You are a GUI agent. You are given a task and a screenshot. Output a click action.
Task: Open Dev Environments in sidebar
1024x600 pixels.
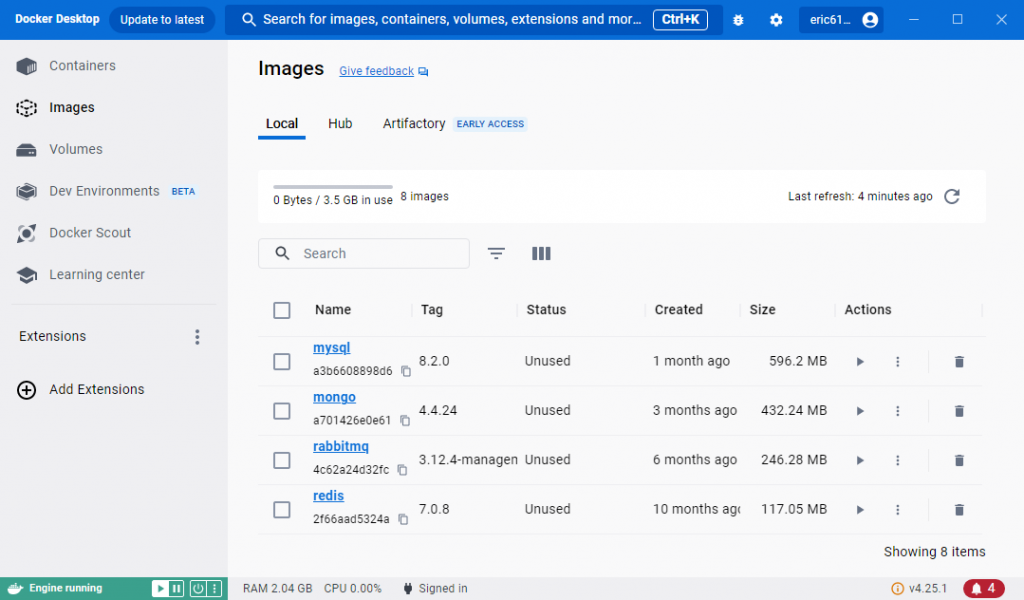[x=104, y=191]
